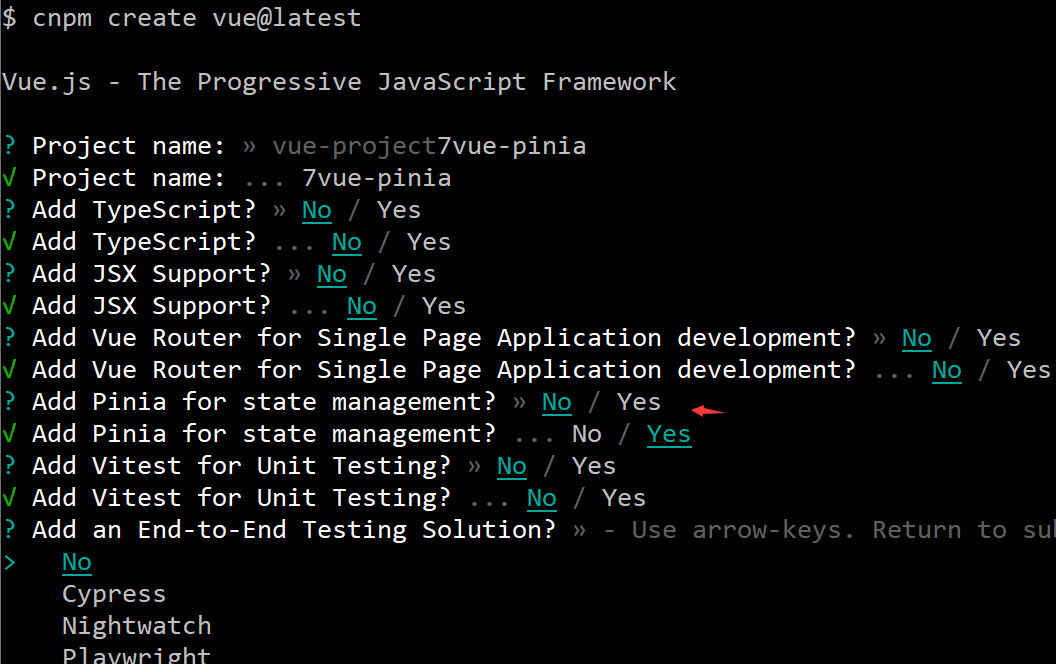
Task: Click the Vue.js Progressive JavaScript Framework heading
Action: click(x=339, y=82)
